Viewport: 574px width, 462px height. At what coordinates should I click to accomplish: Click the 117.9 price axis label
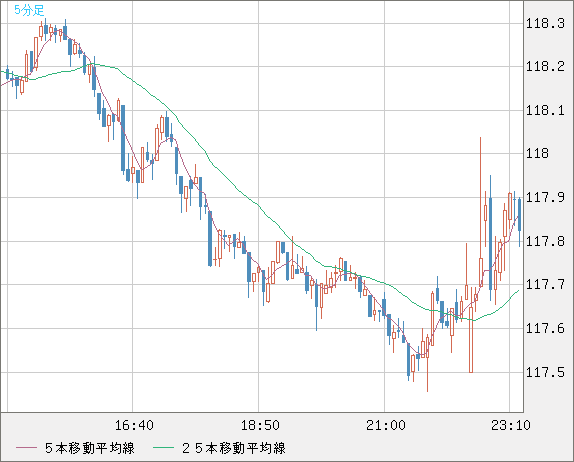coord(545,197)
